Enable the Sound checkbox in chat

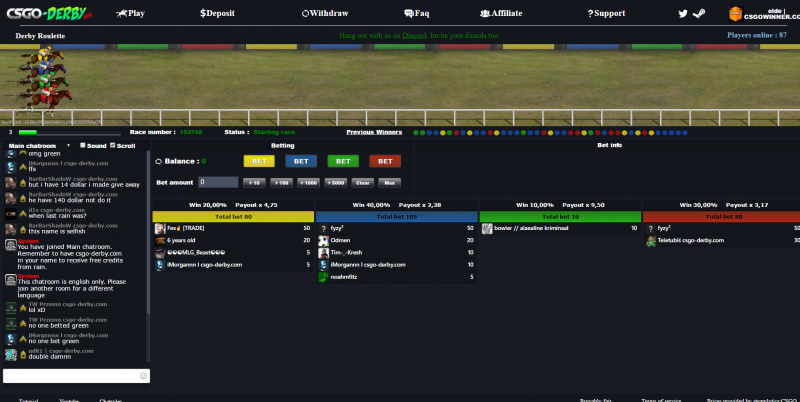coord(82,145)
